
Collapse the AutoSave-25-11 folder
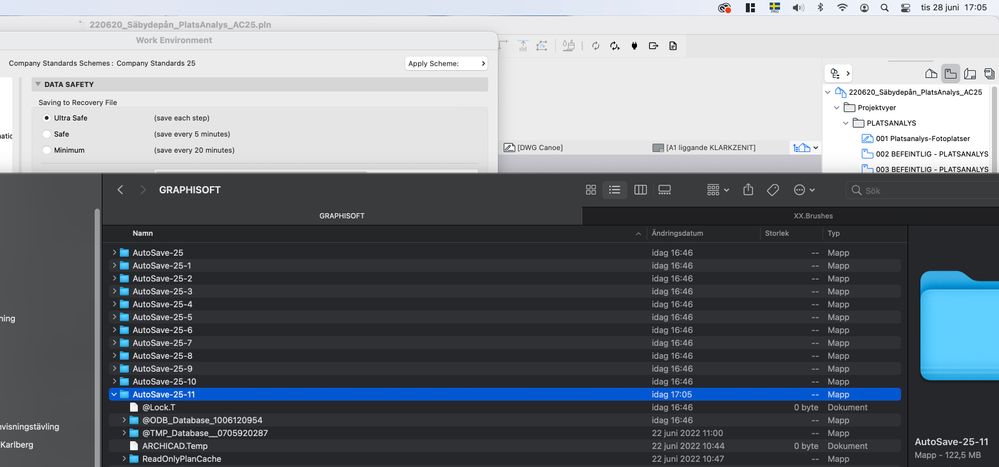point(114,394)
